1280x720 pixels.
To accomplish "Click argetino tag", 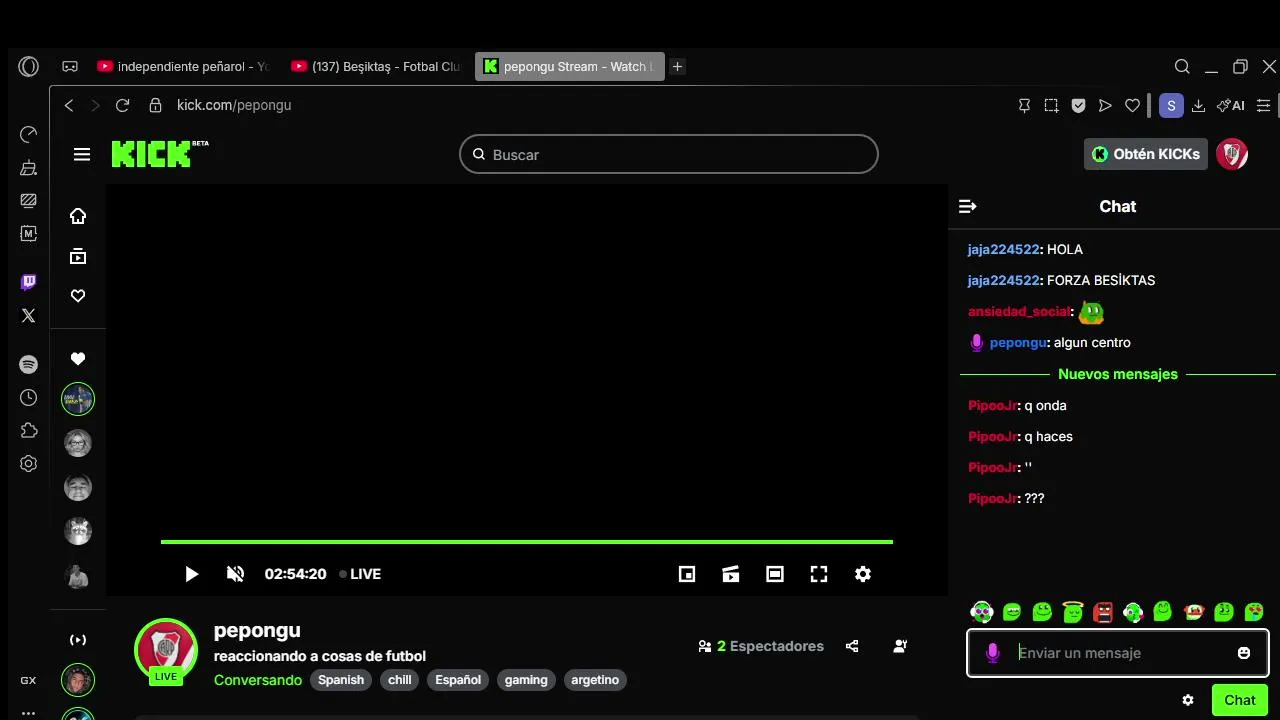I will pos(595,680).
